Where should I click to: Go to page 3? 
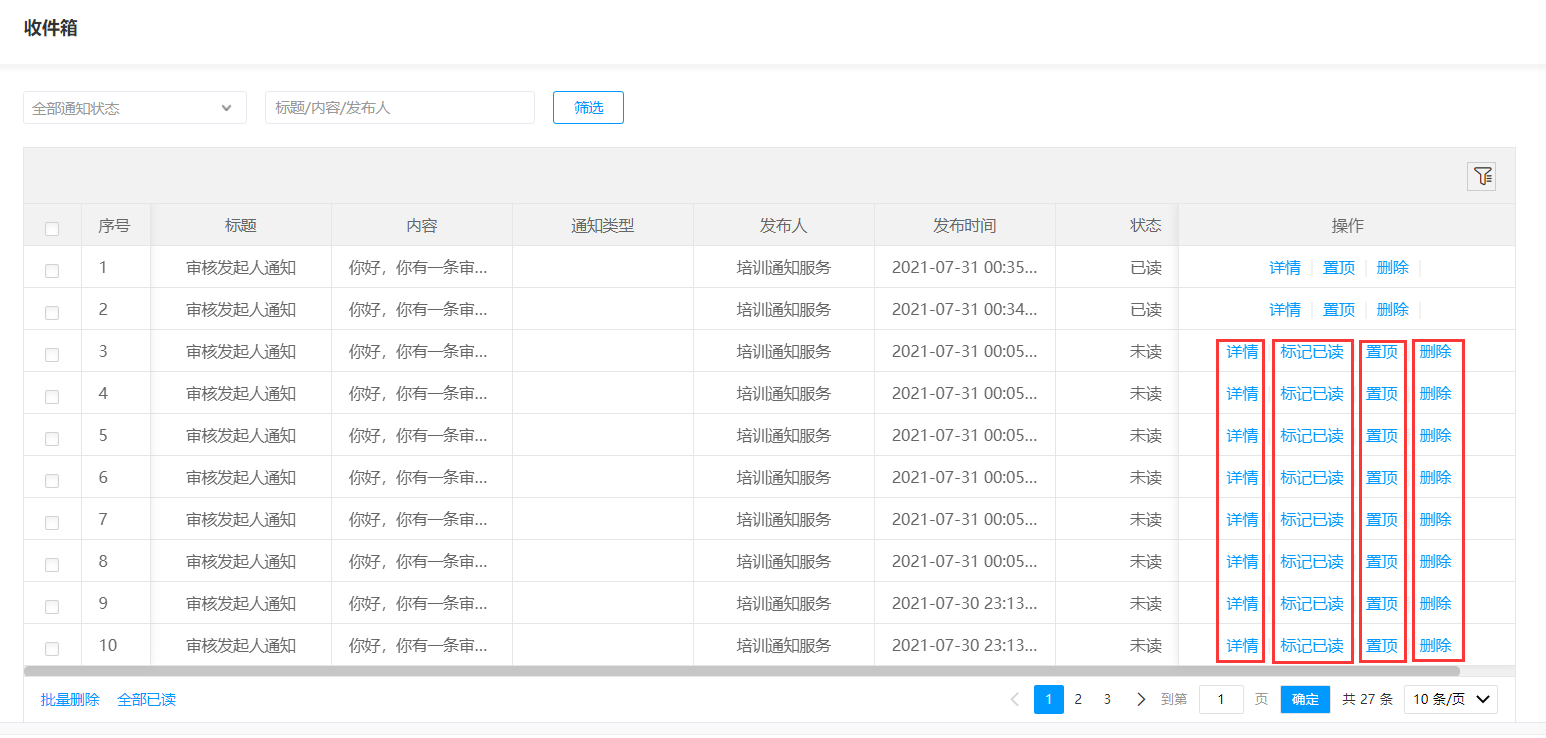(x=1107, y=699)
